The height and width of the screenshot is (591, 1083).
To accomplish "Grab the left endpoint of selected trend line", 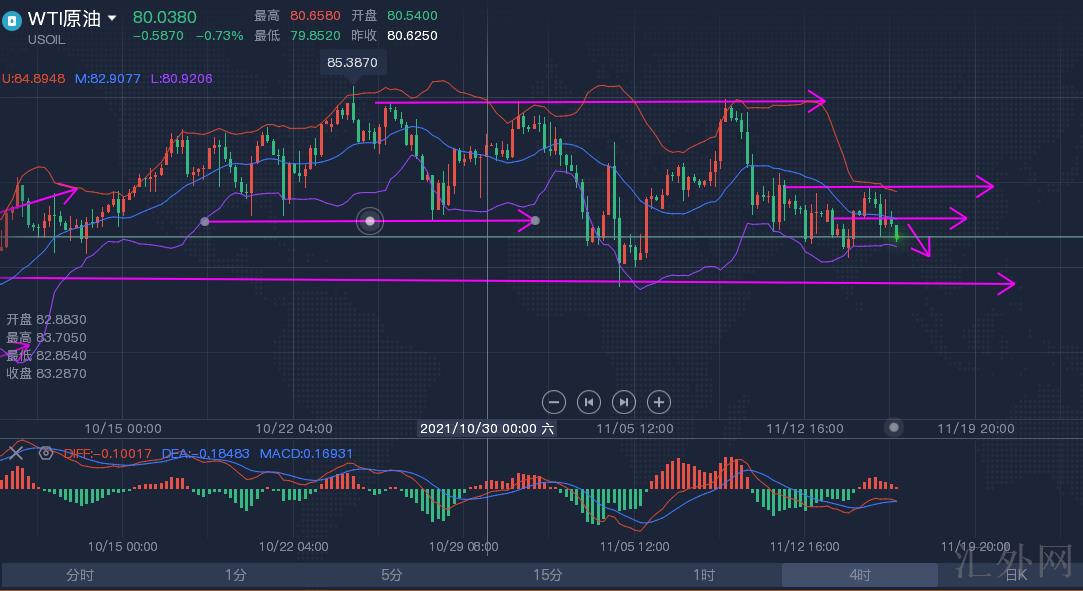I will click(x=204, y=220).
